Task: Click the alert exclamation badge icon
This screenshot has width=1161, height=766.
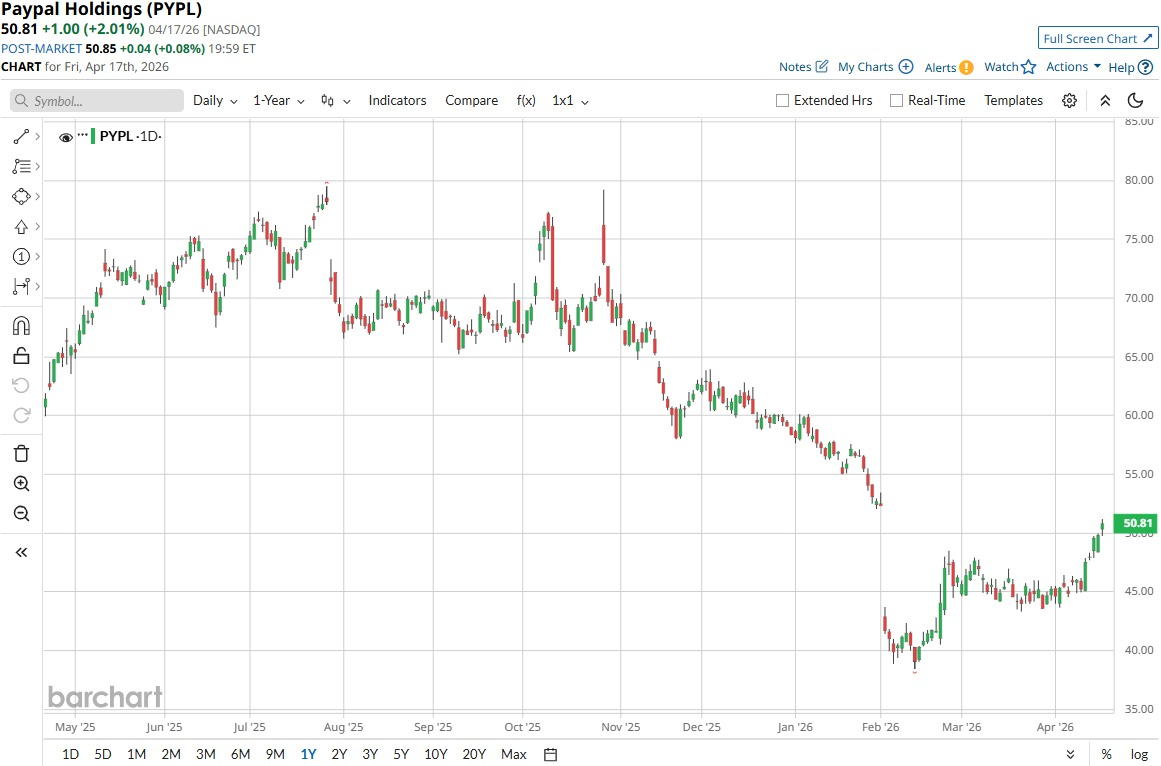Action: (966, 67)
